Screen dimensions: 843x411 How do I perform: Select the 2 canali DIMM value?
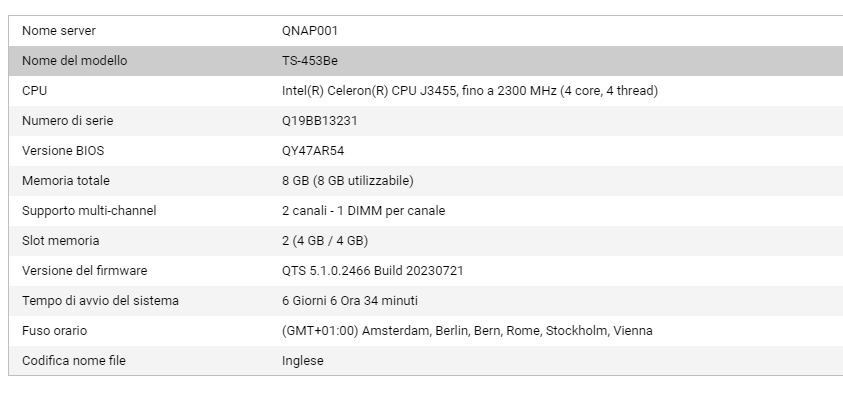363,211
